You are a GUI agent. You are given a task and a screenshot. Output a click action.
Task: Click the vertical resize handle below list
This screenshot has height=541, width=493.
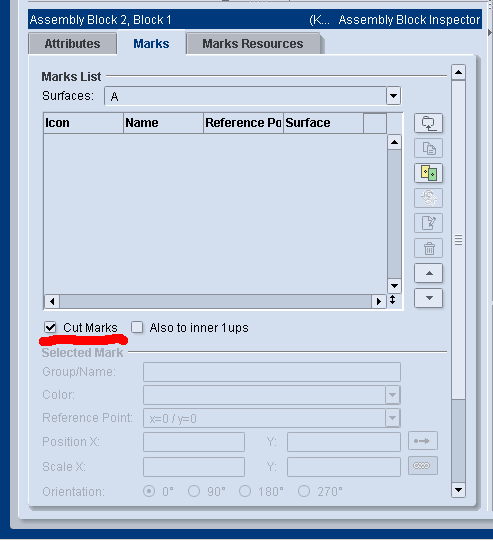click(x=393, y=300)
